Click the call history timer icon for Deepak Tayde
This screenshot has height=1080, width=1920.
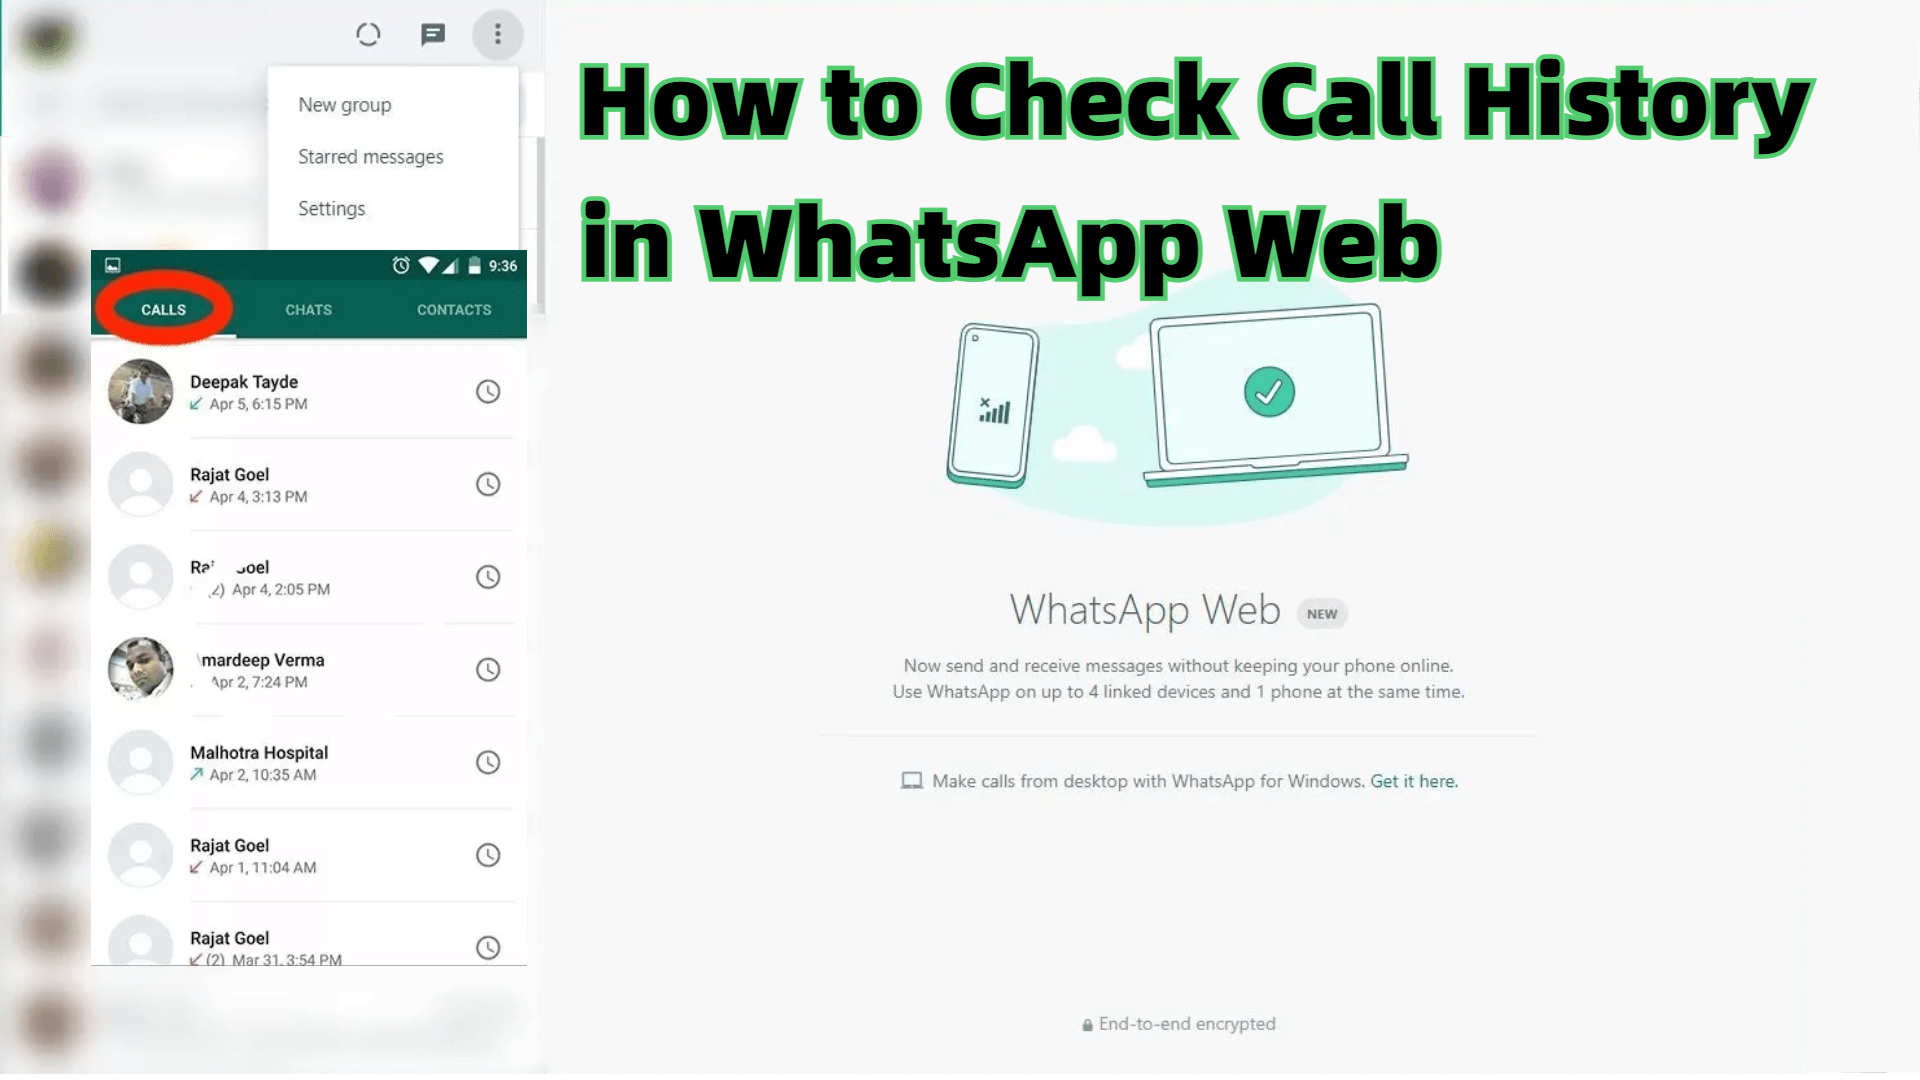pyautogui.click(x=488, y=390)
